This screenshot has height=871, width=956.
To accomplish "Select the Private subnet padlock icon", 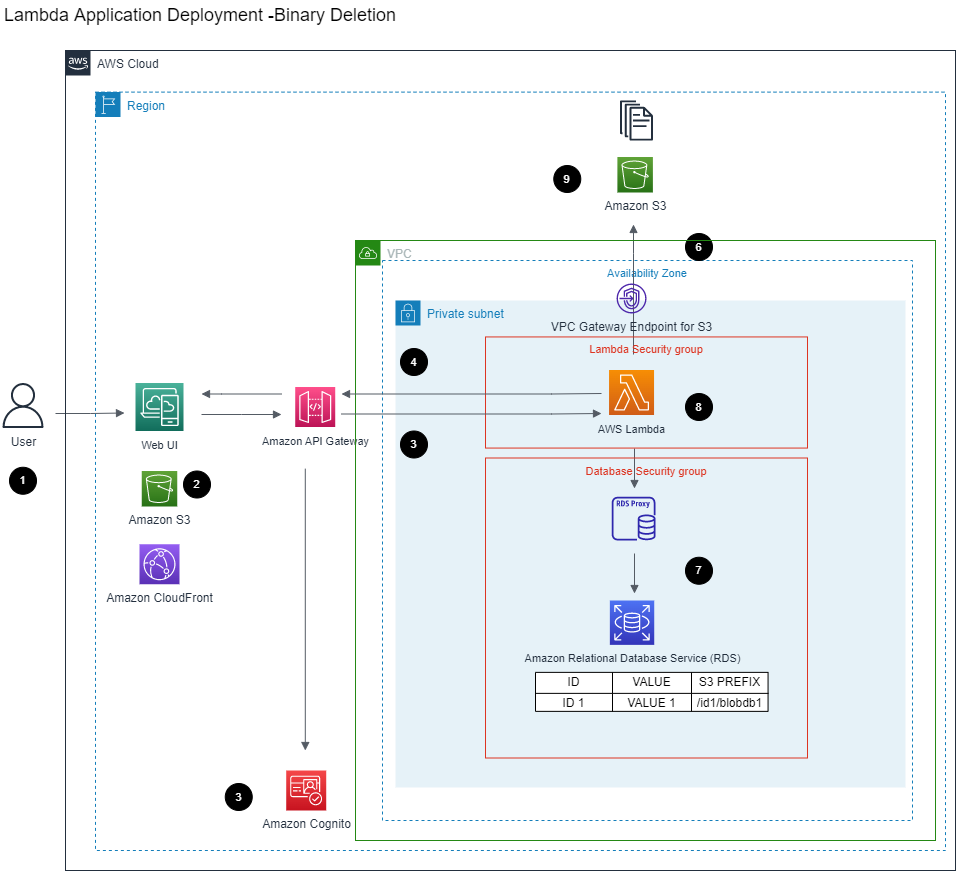I will click(408, 313).
